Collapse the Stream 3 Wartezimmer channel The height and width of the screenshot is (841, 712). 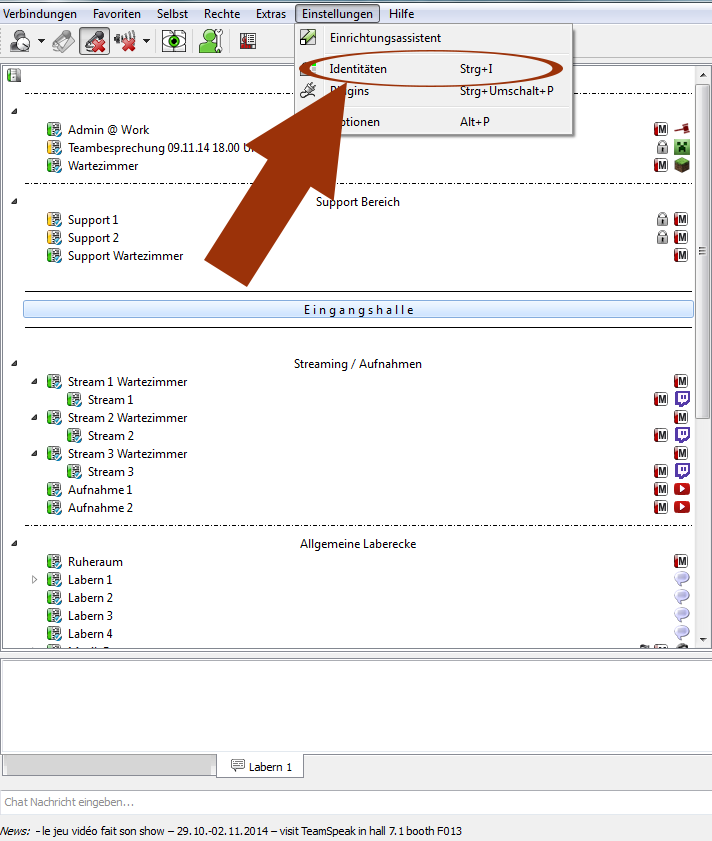coord(34,453)
